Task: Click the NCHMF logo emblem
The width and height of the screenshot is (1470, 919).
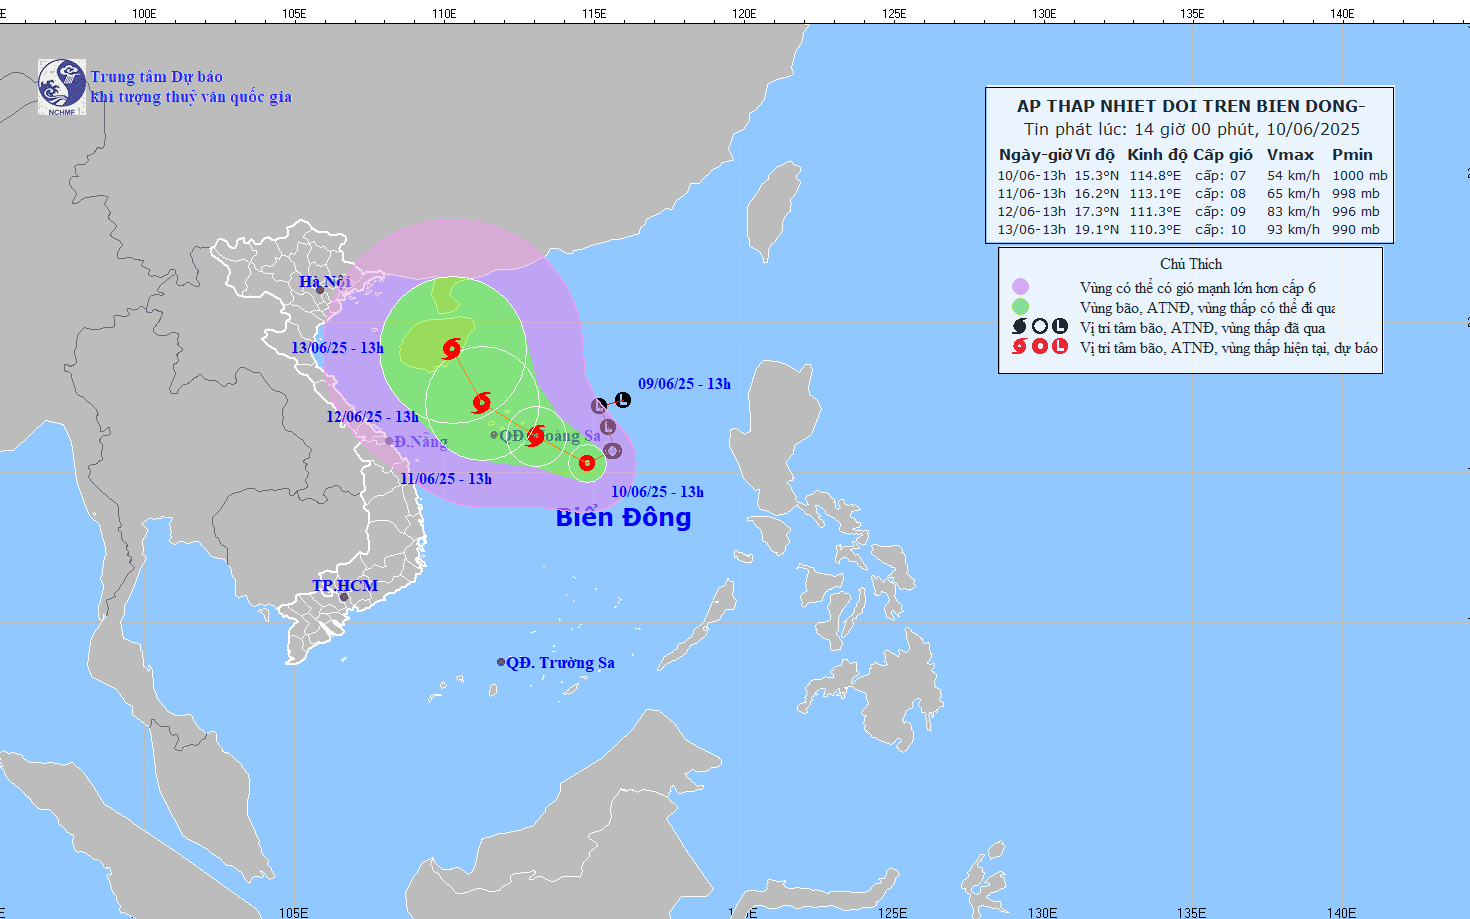Action: 62,87
